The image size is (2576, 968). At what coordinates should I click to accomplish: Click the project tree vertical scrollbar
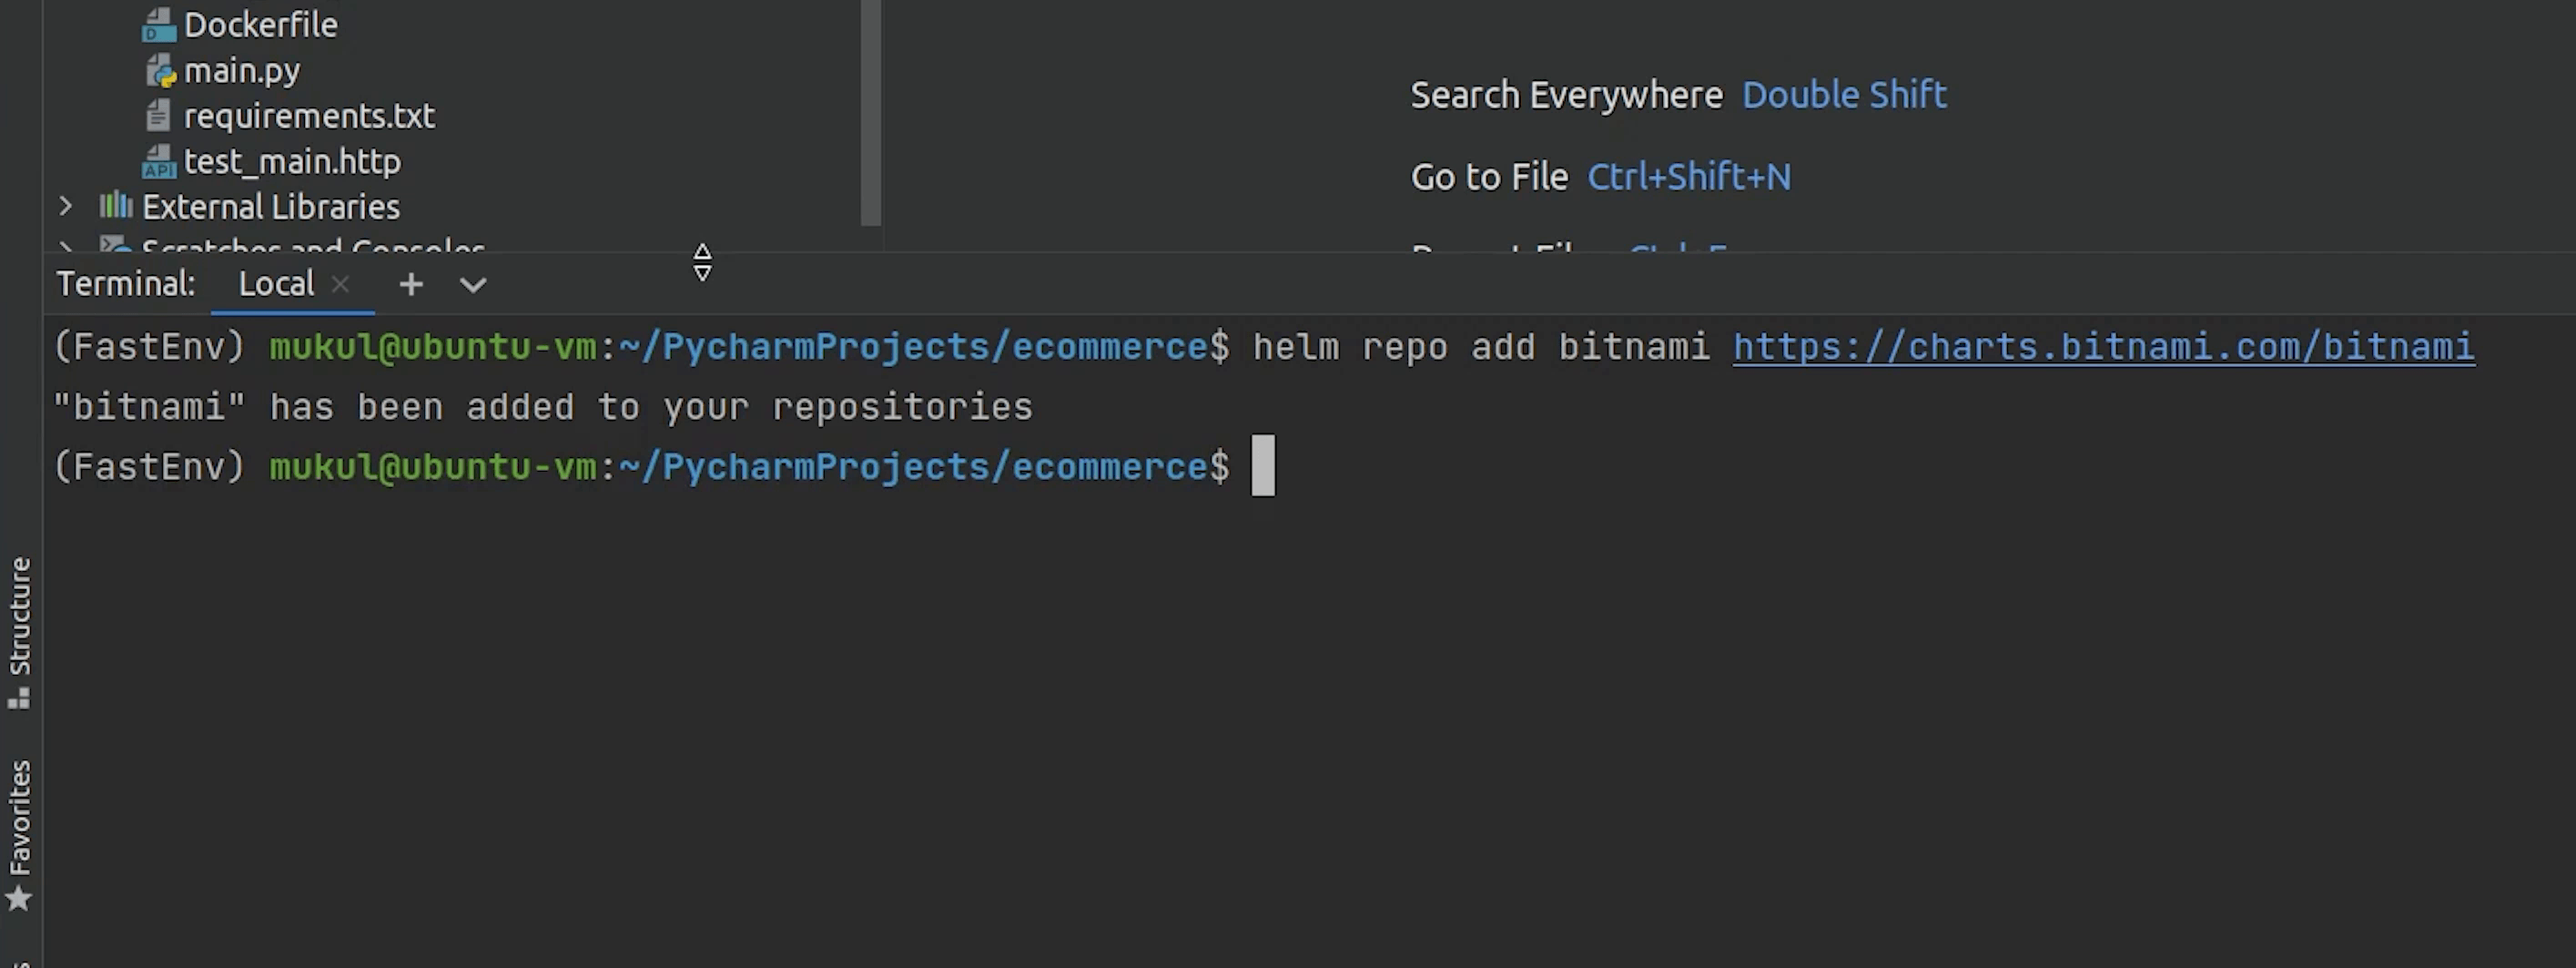coord(871,110)
